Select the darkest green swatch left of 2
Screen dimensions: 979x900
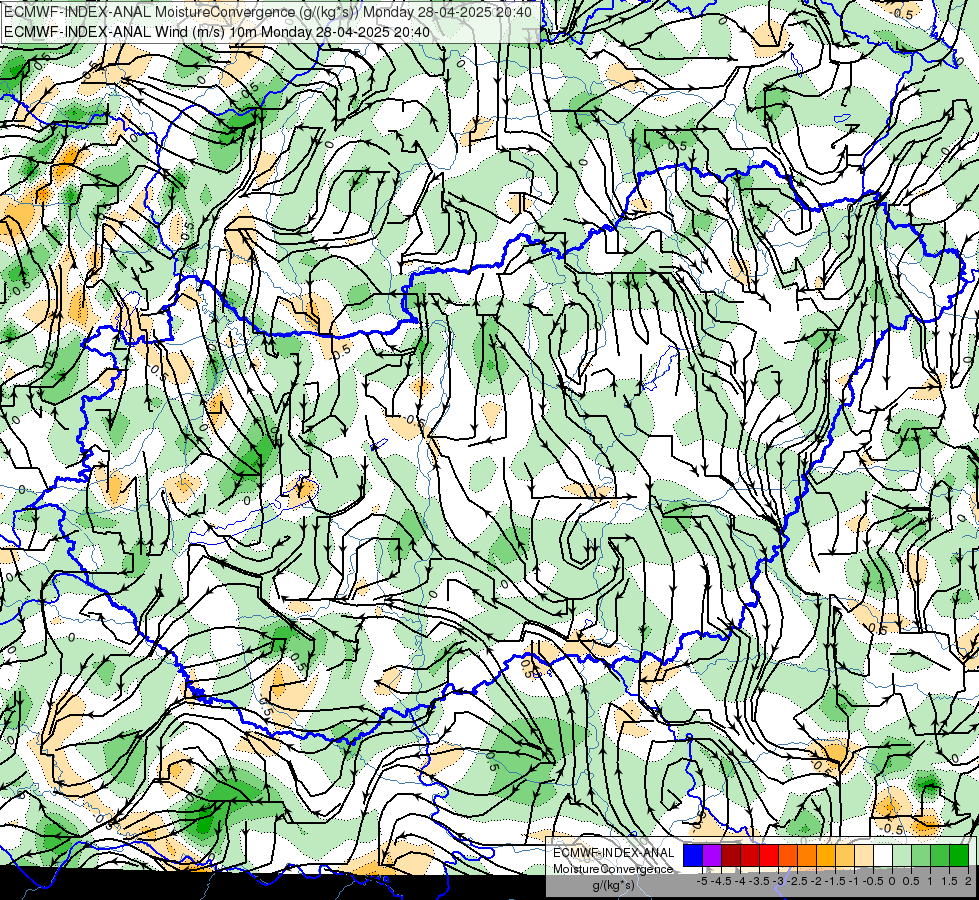click(959, 855)
